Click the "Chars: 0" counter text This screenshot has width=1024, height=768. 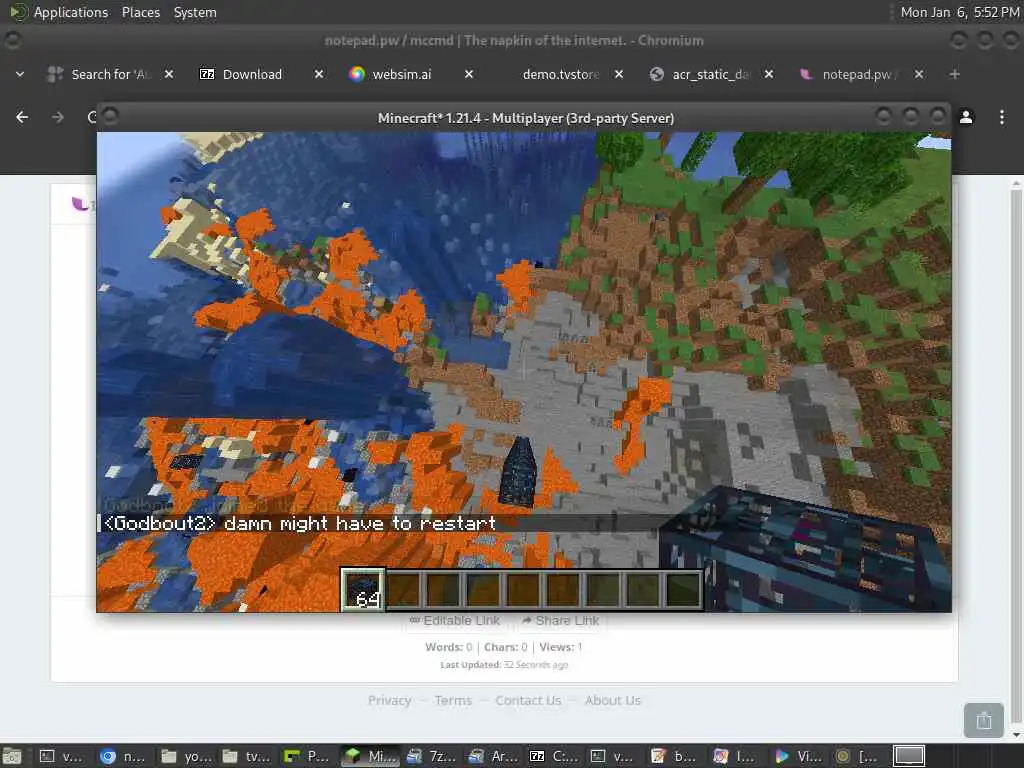pos(505,647)
